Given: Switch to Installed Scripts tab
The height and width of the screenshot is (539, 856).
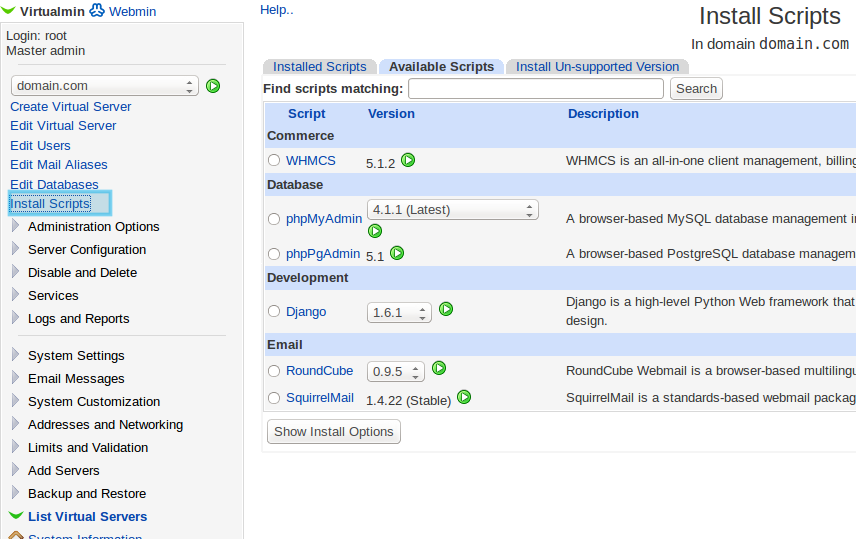Looking at the screenshot, I should point(320,67).
